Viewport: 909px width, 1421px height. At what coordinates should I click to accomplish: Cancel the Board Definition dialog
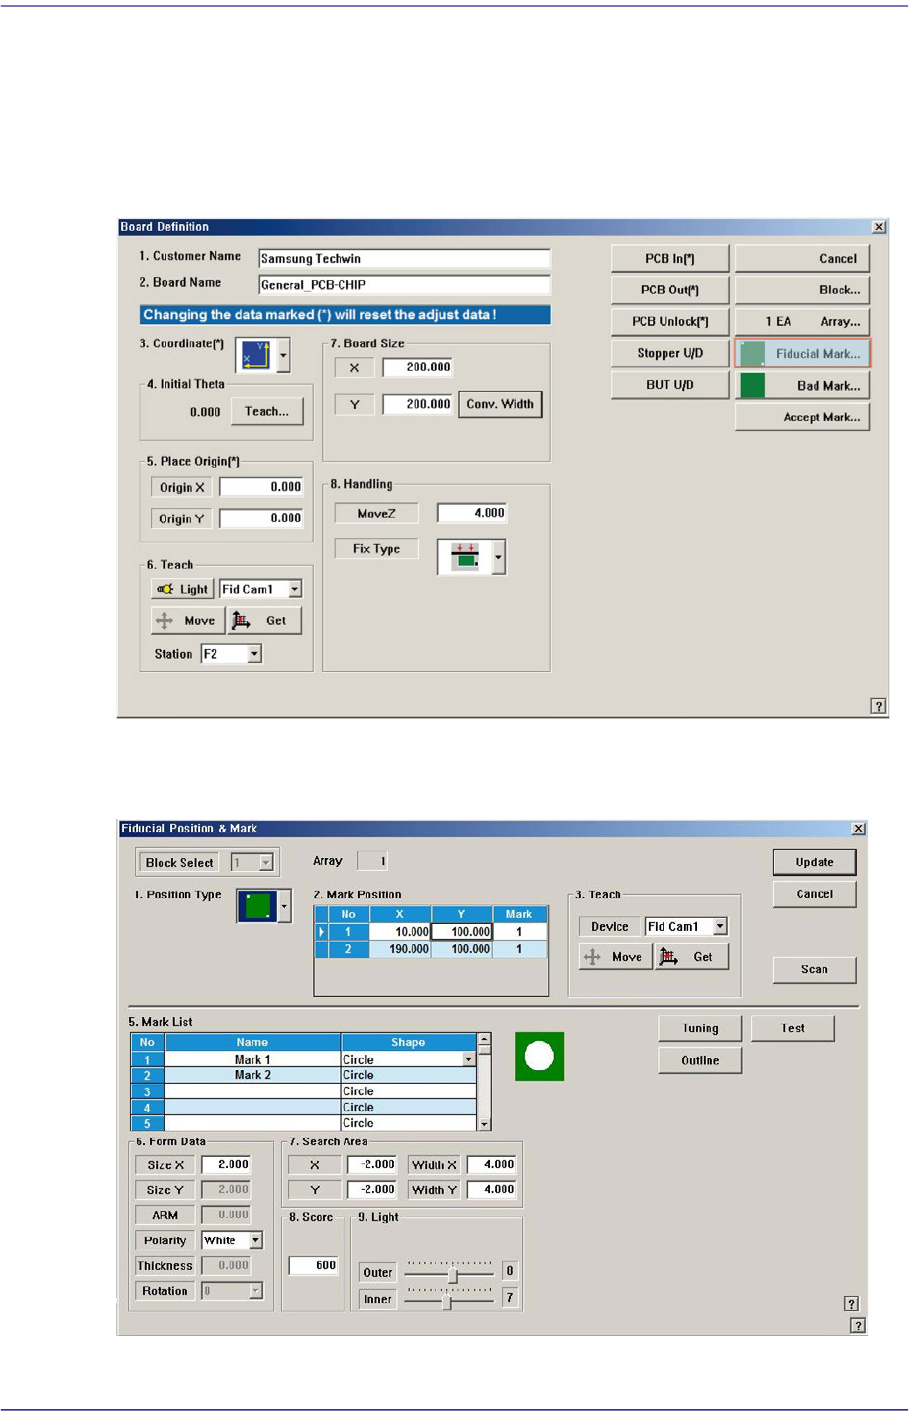click(x=803, y=258)
